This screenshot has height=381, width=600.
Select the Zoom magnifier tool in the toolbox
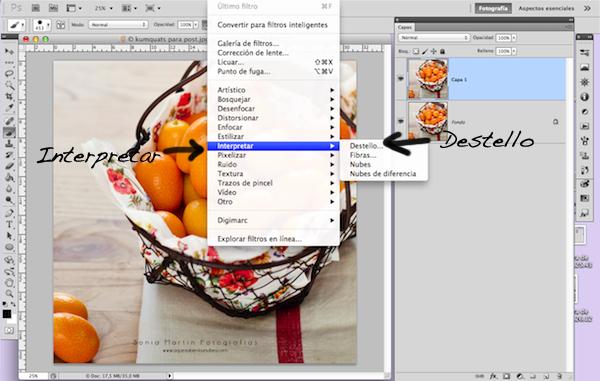(x=9, y=294)
